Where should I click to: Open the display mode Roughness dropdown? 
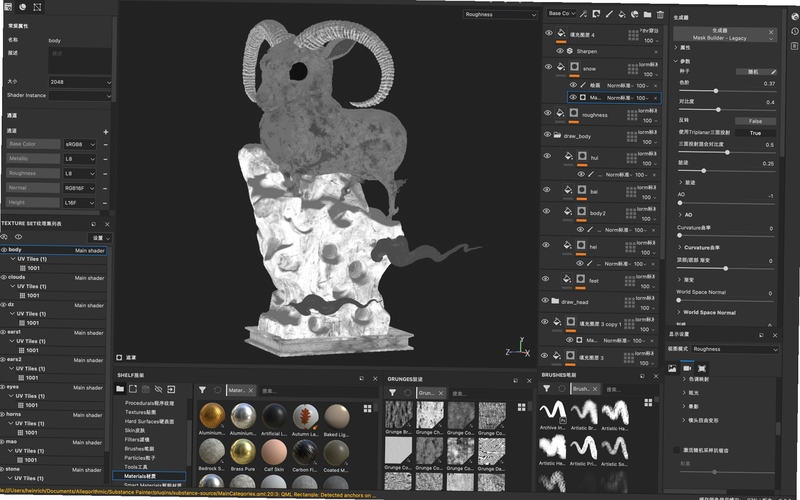click(x=735, y=349)
